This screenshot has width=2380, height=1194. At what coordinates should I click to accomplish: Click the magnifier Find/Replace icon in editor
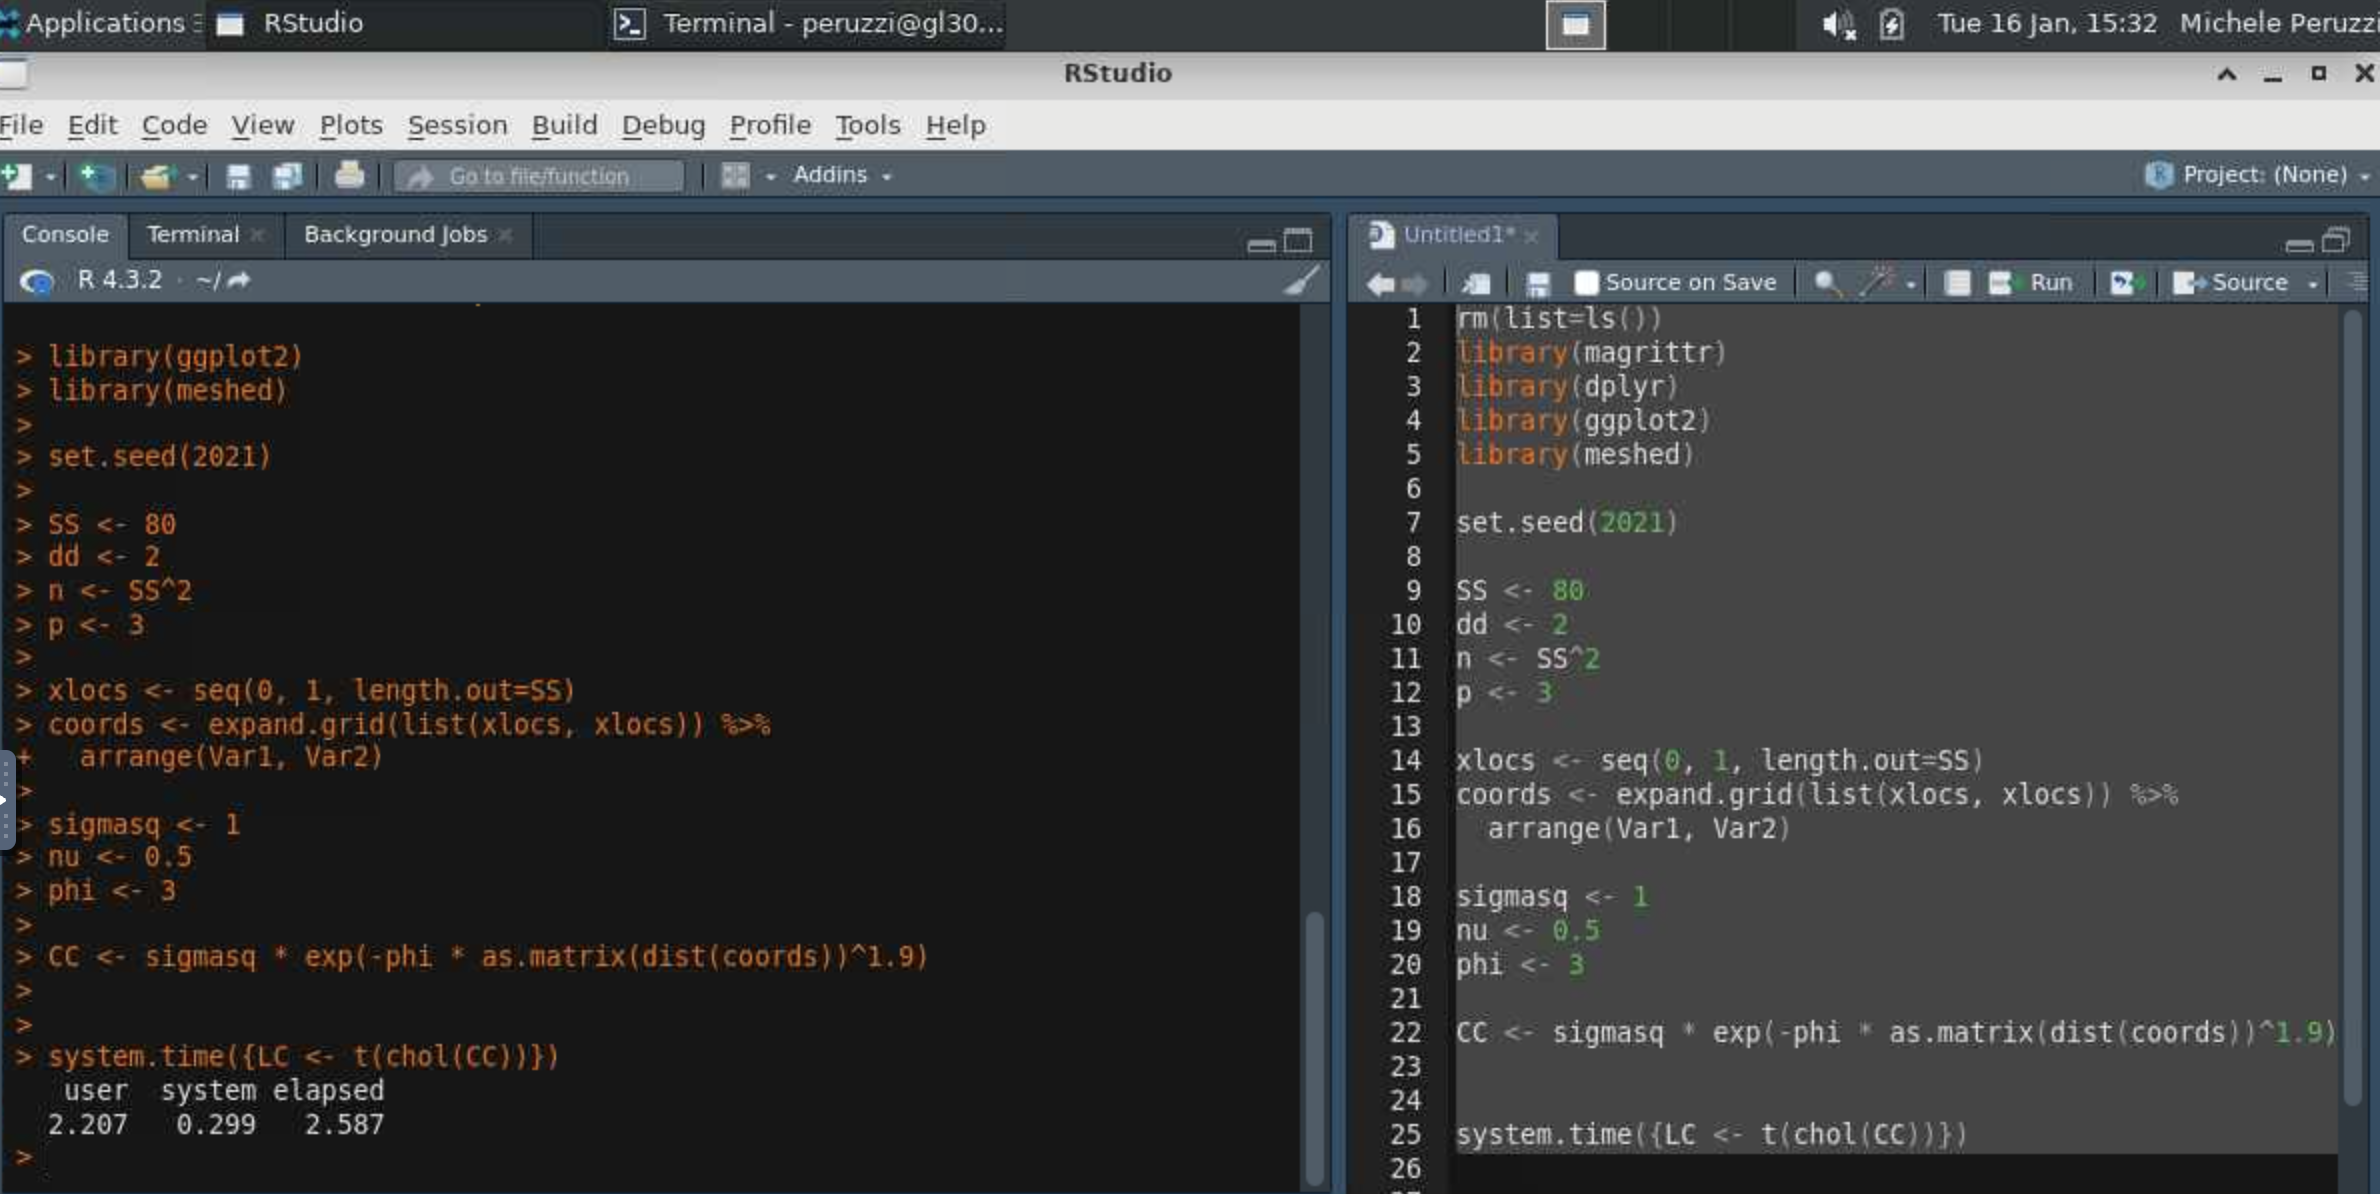point(1826,283)
